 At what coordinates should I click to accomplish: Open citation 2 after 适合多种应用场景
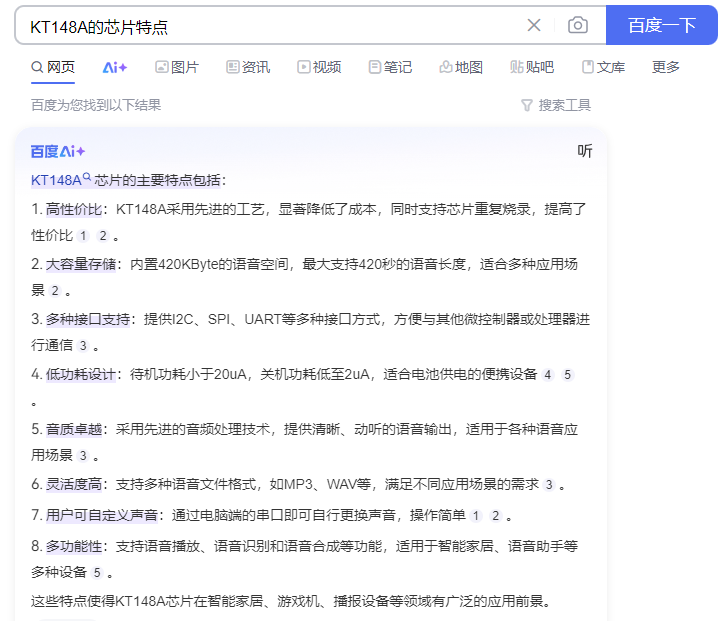click(x=55, y=291)
